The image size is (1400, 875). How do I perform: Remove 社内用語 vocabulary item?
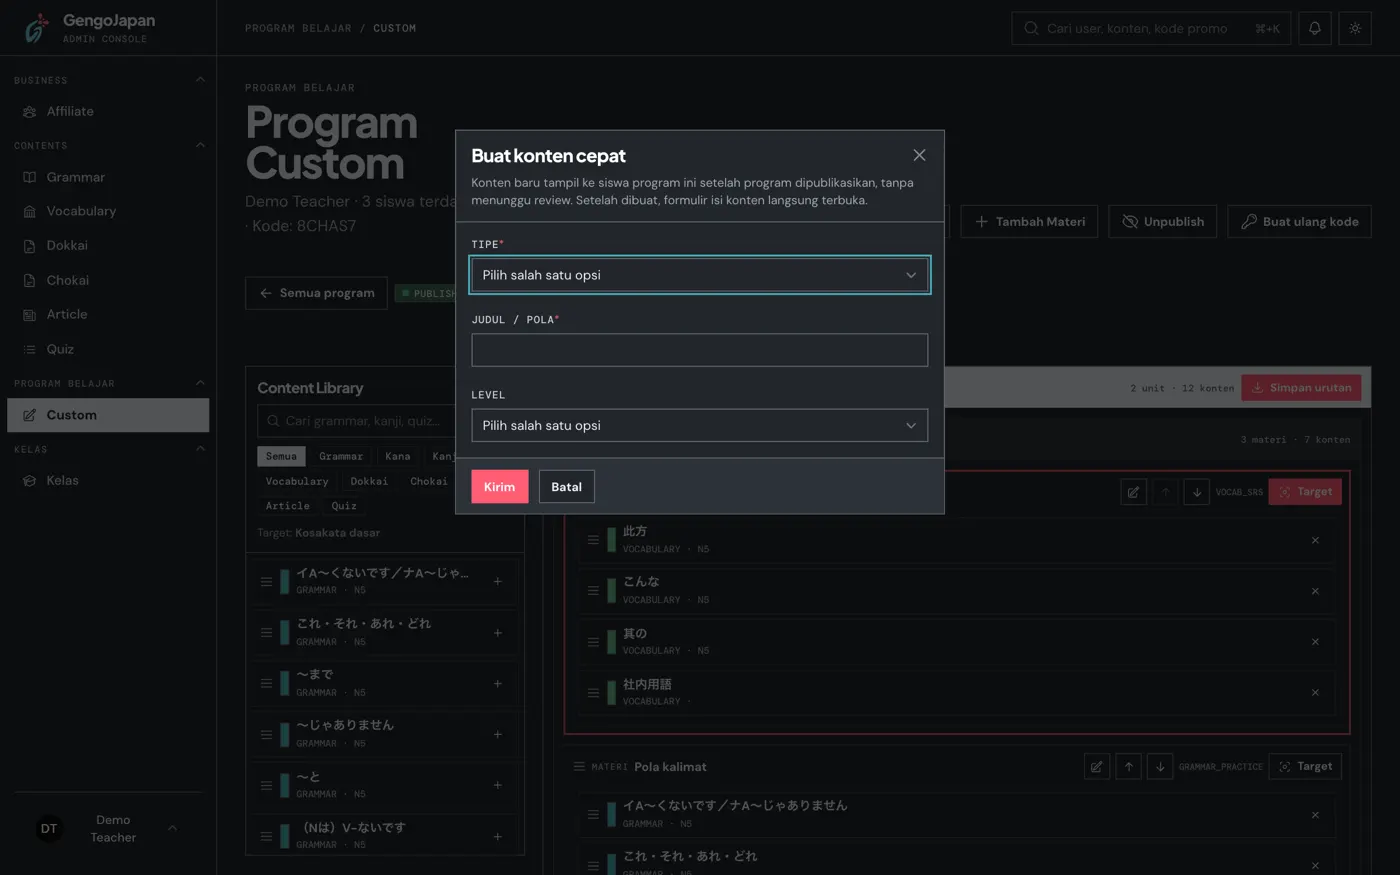(x=1315, y=692)
